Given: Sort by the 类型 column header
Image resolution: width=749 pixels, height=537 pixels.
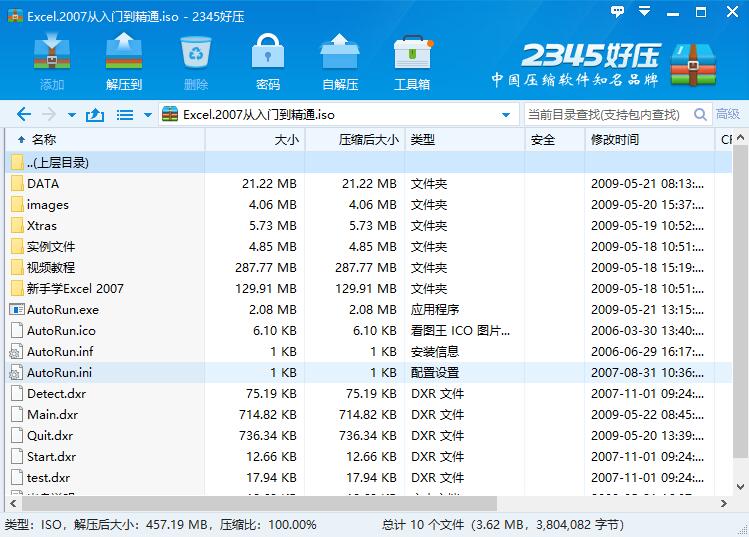Looking at the screenshot, I should click(x=465, y=140).
